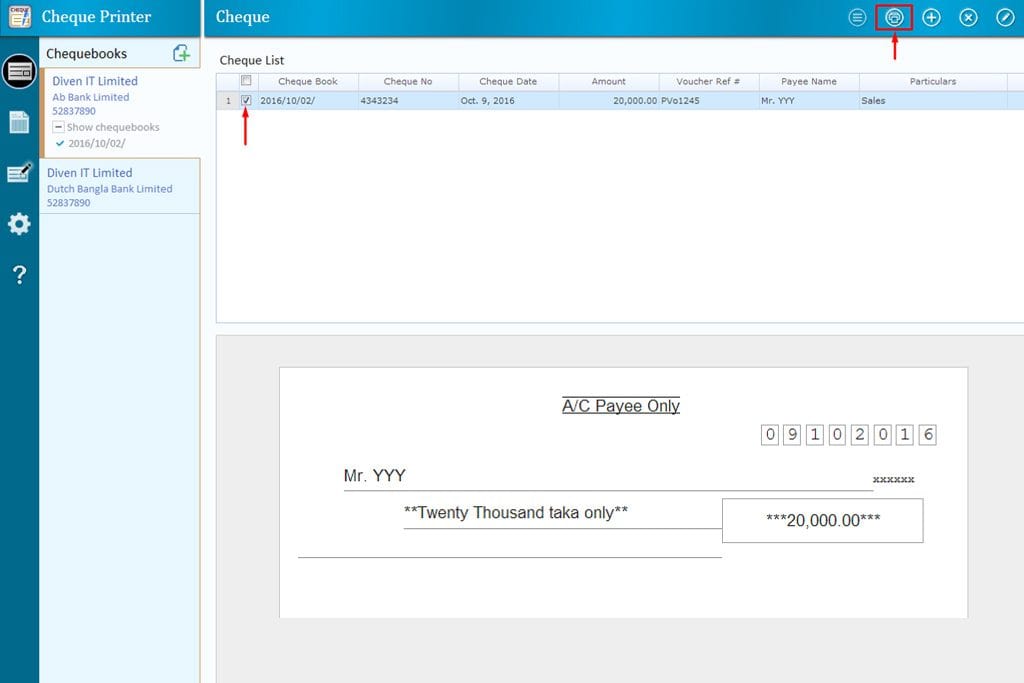
Task: Open the settings gear in sidebar
Action: (x=19, y=224)
